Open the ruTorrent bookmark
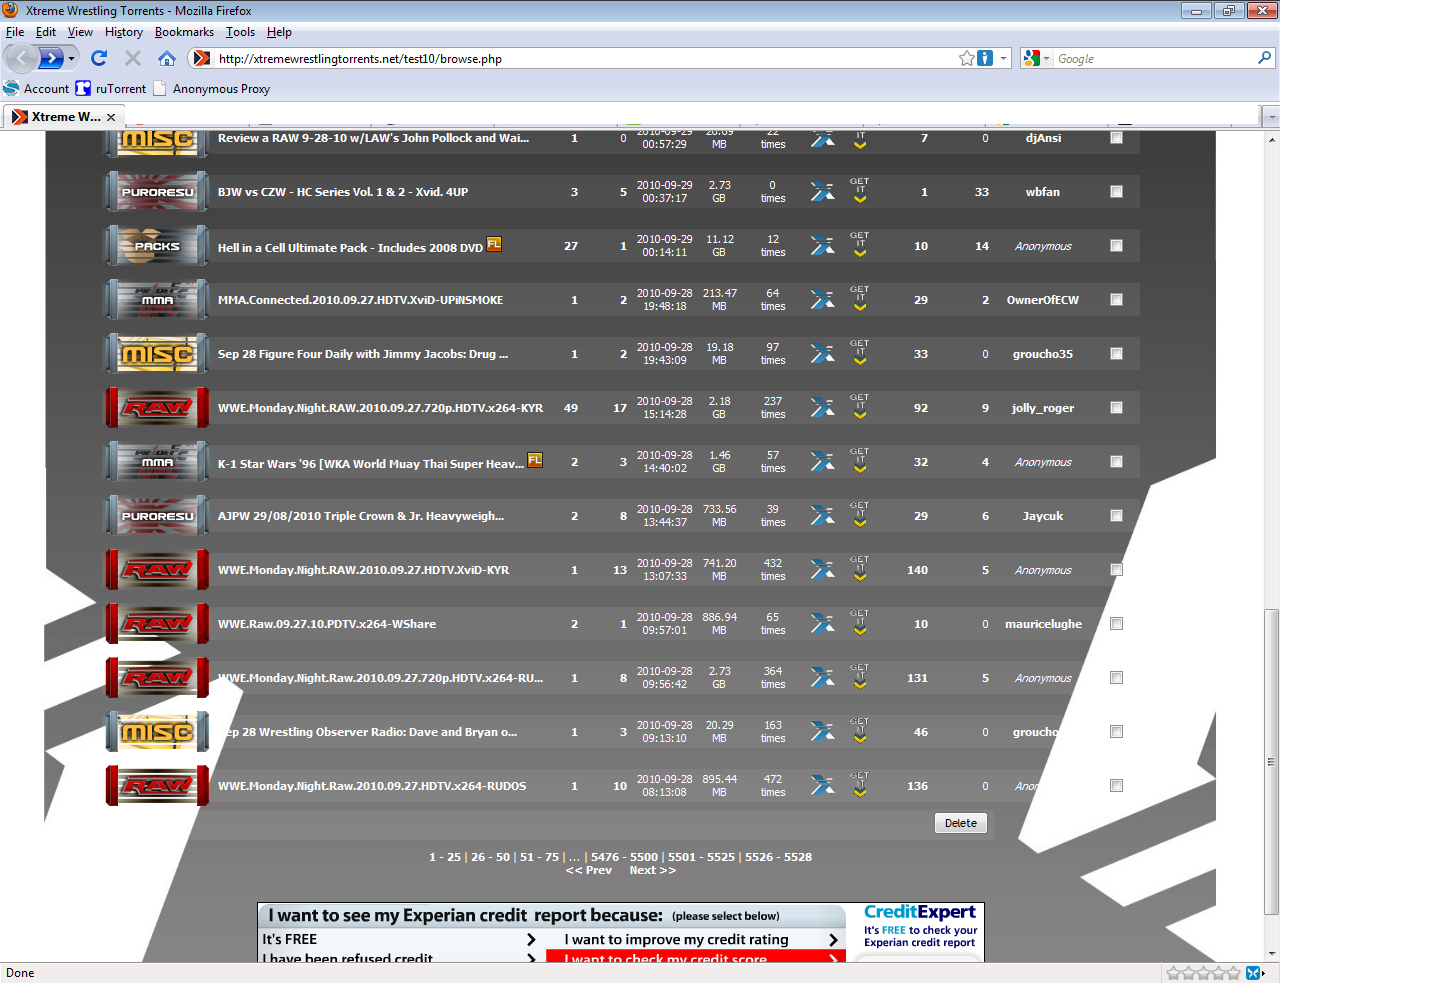Image resolution: width=1434 pixels, height=983 pixels. [x=111, y=88]
